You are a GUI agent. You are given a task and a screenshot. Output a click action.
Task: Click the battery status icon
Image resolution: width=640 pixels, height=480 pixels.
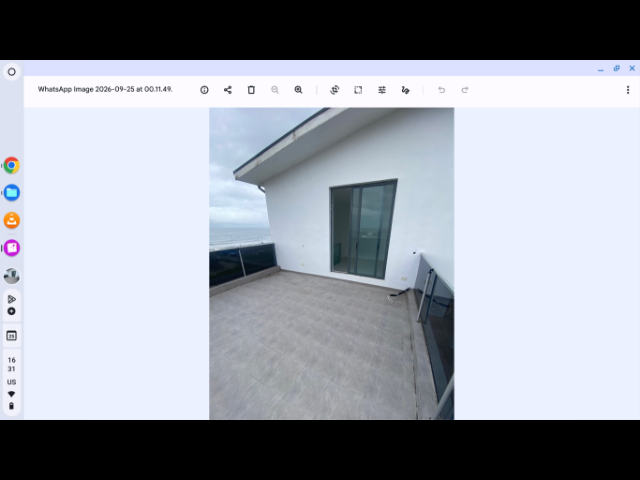click(11, 406)
